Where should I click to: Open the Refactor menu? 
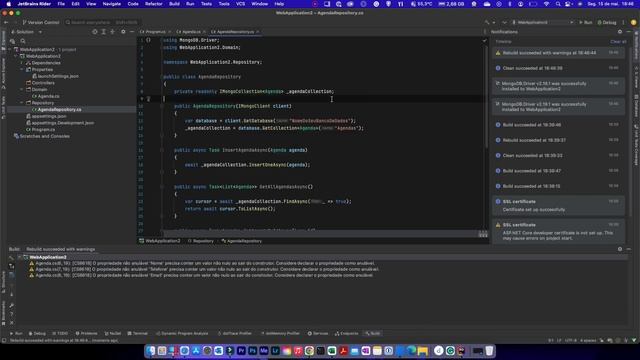[x=154, y=4]
